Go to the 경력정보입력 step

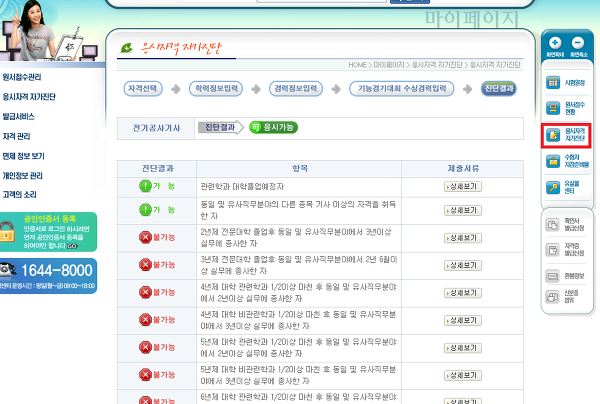coord(296,88)
